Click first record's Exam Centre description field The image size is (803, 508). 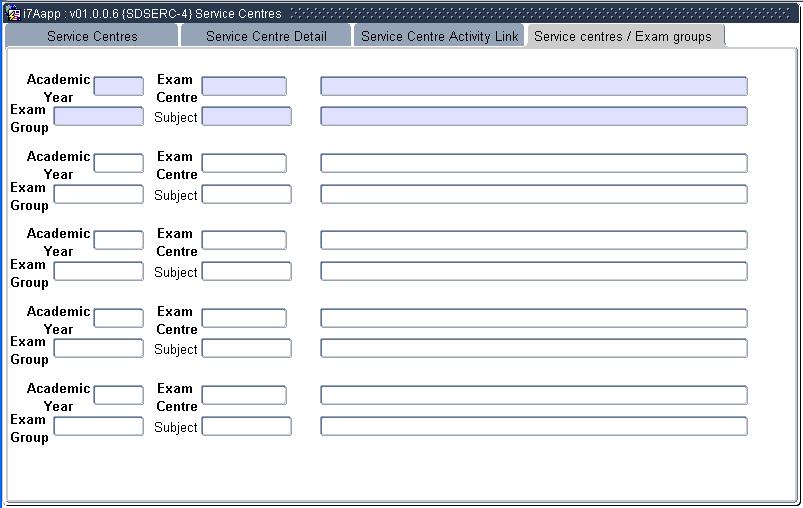click(533, 87)
